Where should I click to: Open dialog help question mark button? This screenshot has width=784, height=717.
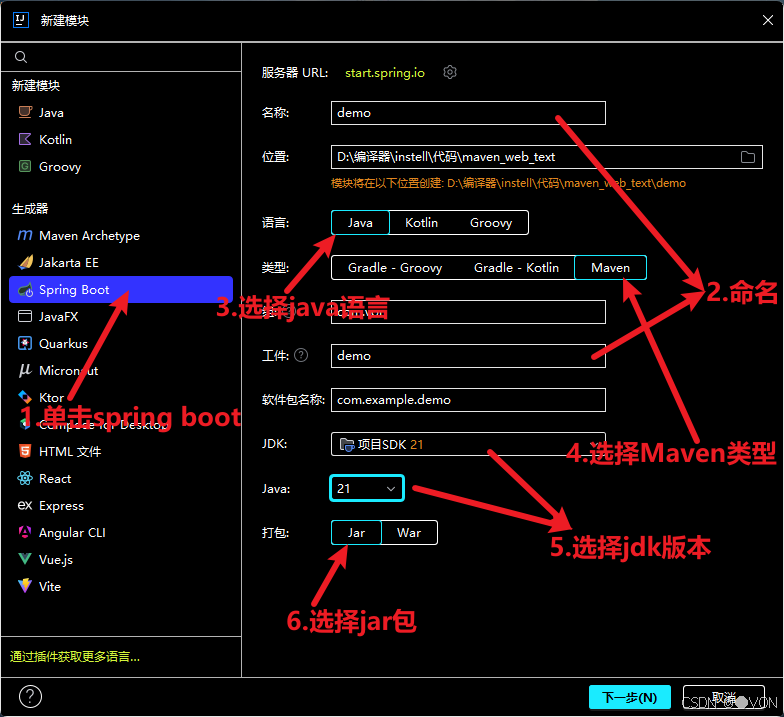[30, 696]
